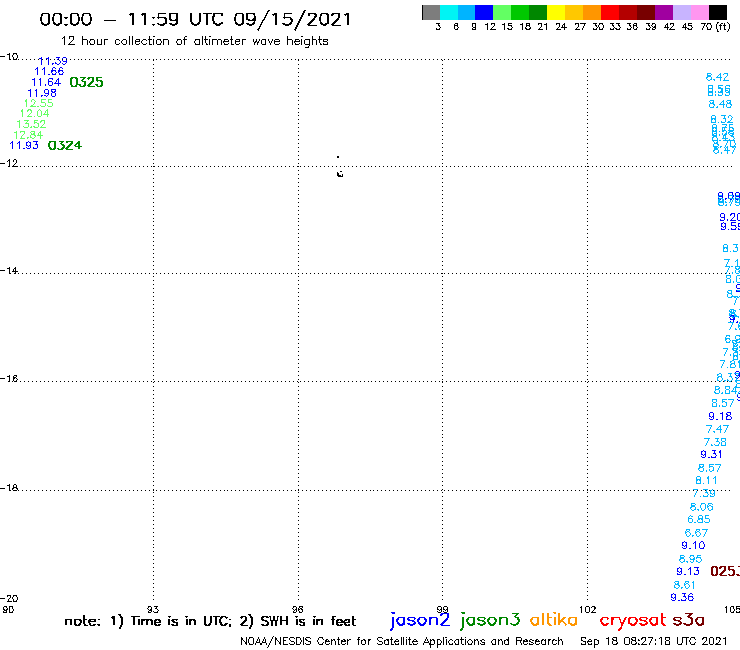The width and height of the screenshot is (740, 650).
Task: Click wave height value 6.85
Action: (699, 519)
